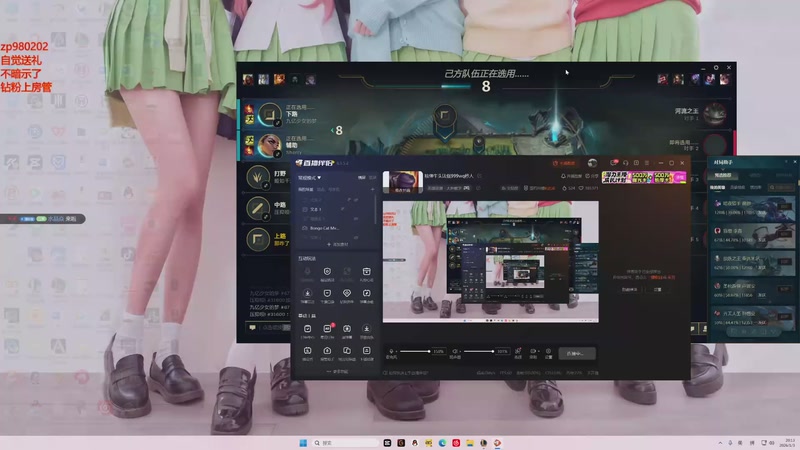
Task: Adjust the microphone volume slider
Action: coord(414,352)
